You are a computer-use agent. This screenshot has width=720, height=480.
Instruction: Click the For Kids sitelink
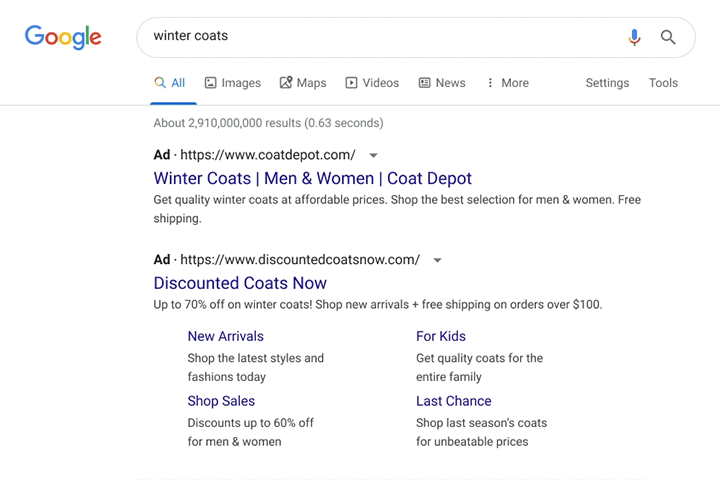441,336
